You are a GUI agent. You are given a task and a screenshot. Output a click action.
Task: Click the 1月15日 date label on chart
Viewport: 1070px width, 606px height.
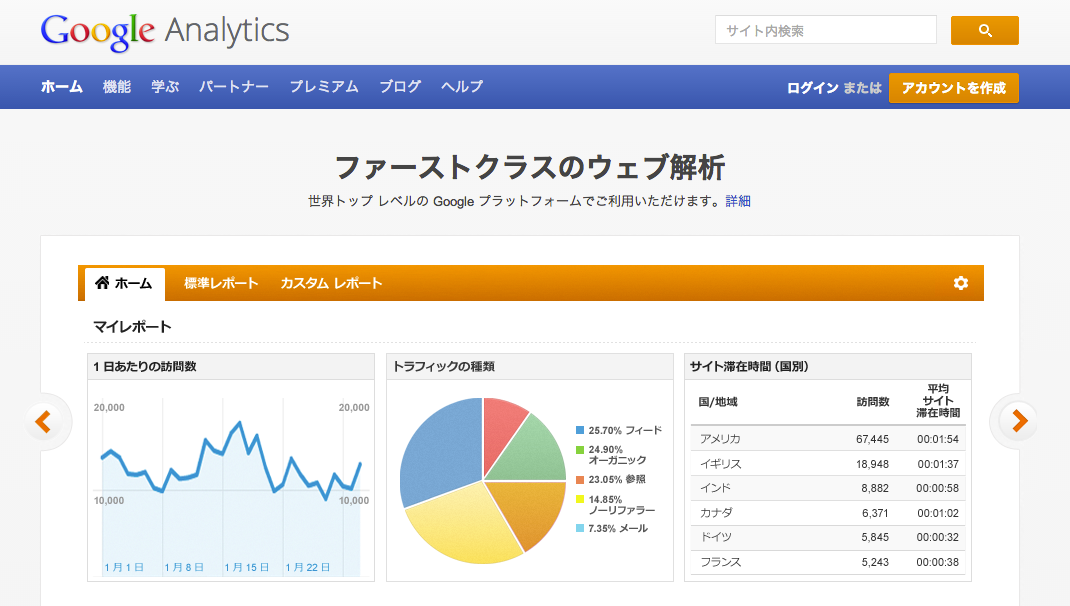[x=247, y=567]
